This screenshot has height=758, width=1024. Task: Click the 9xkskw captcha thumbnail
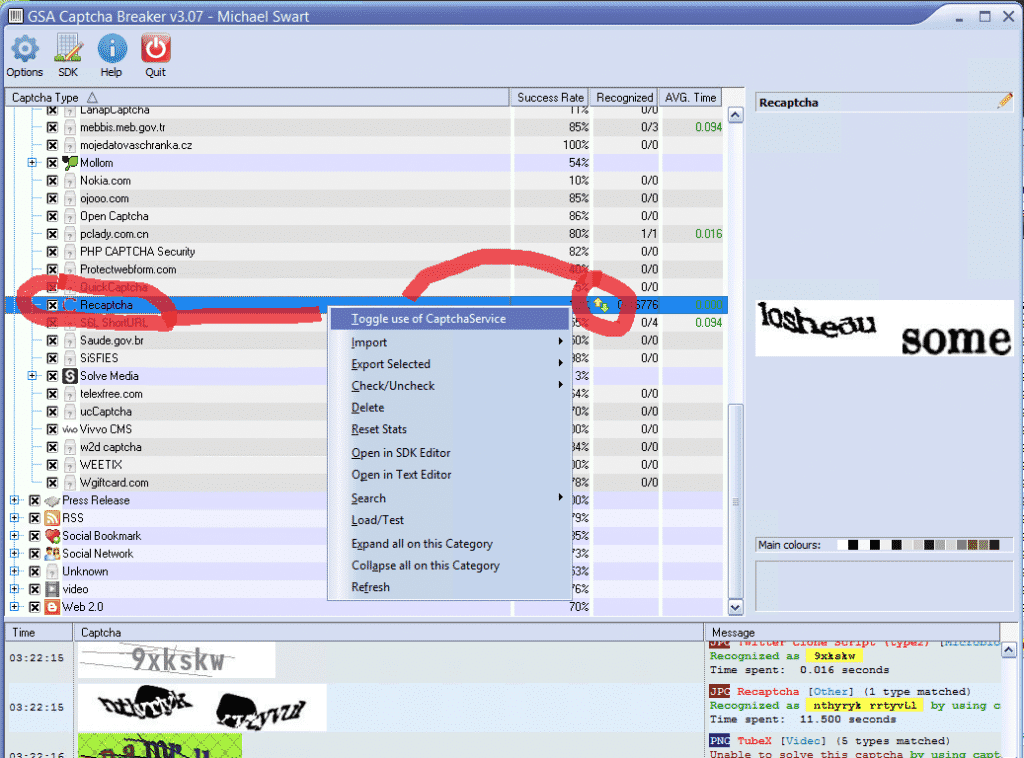tap(177, 659)
